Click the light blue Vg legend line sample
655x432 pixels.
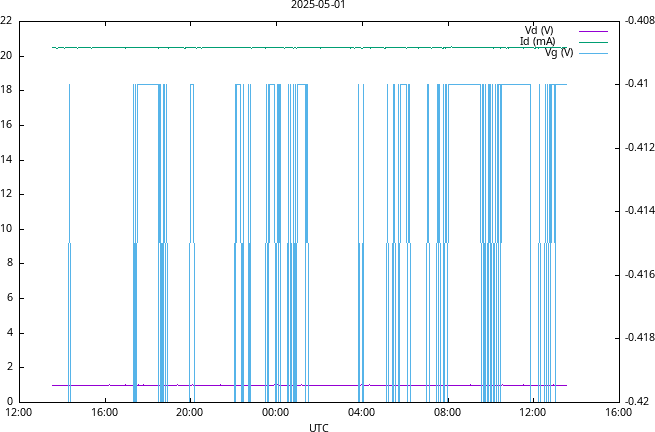[593, 53]
